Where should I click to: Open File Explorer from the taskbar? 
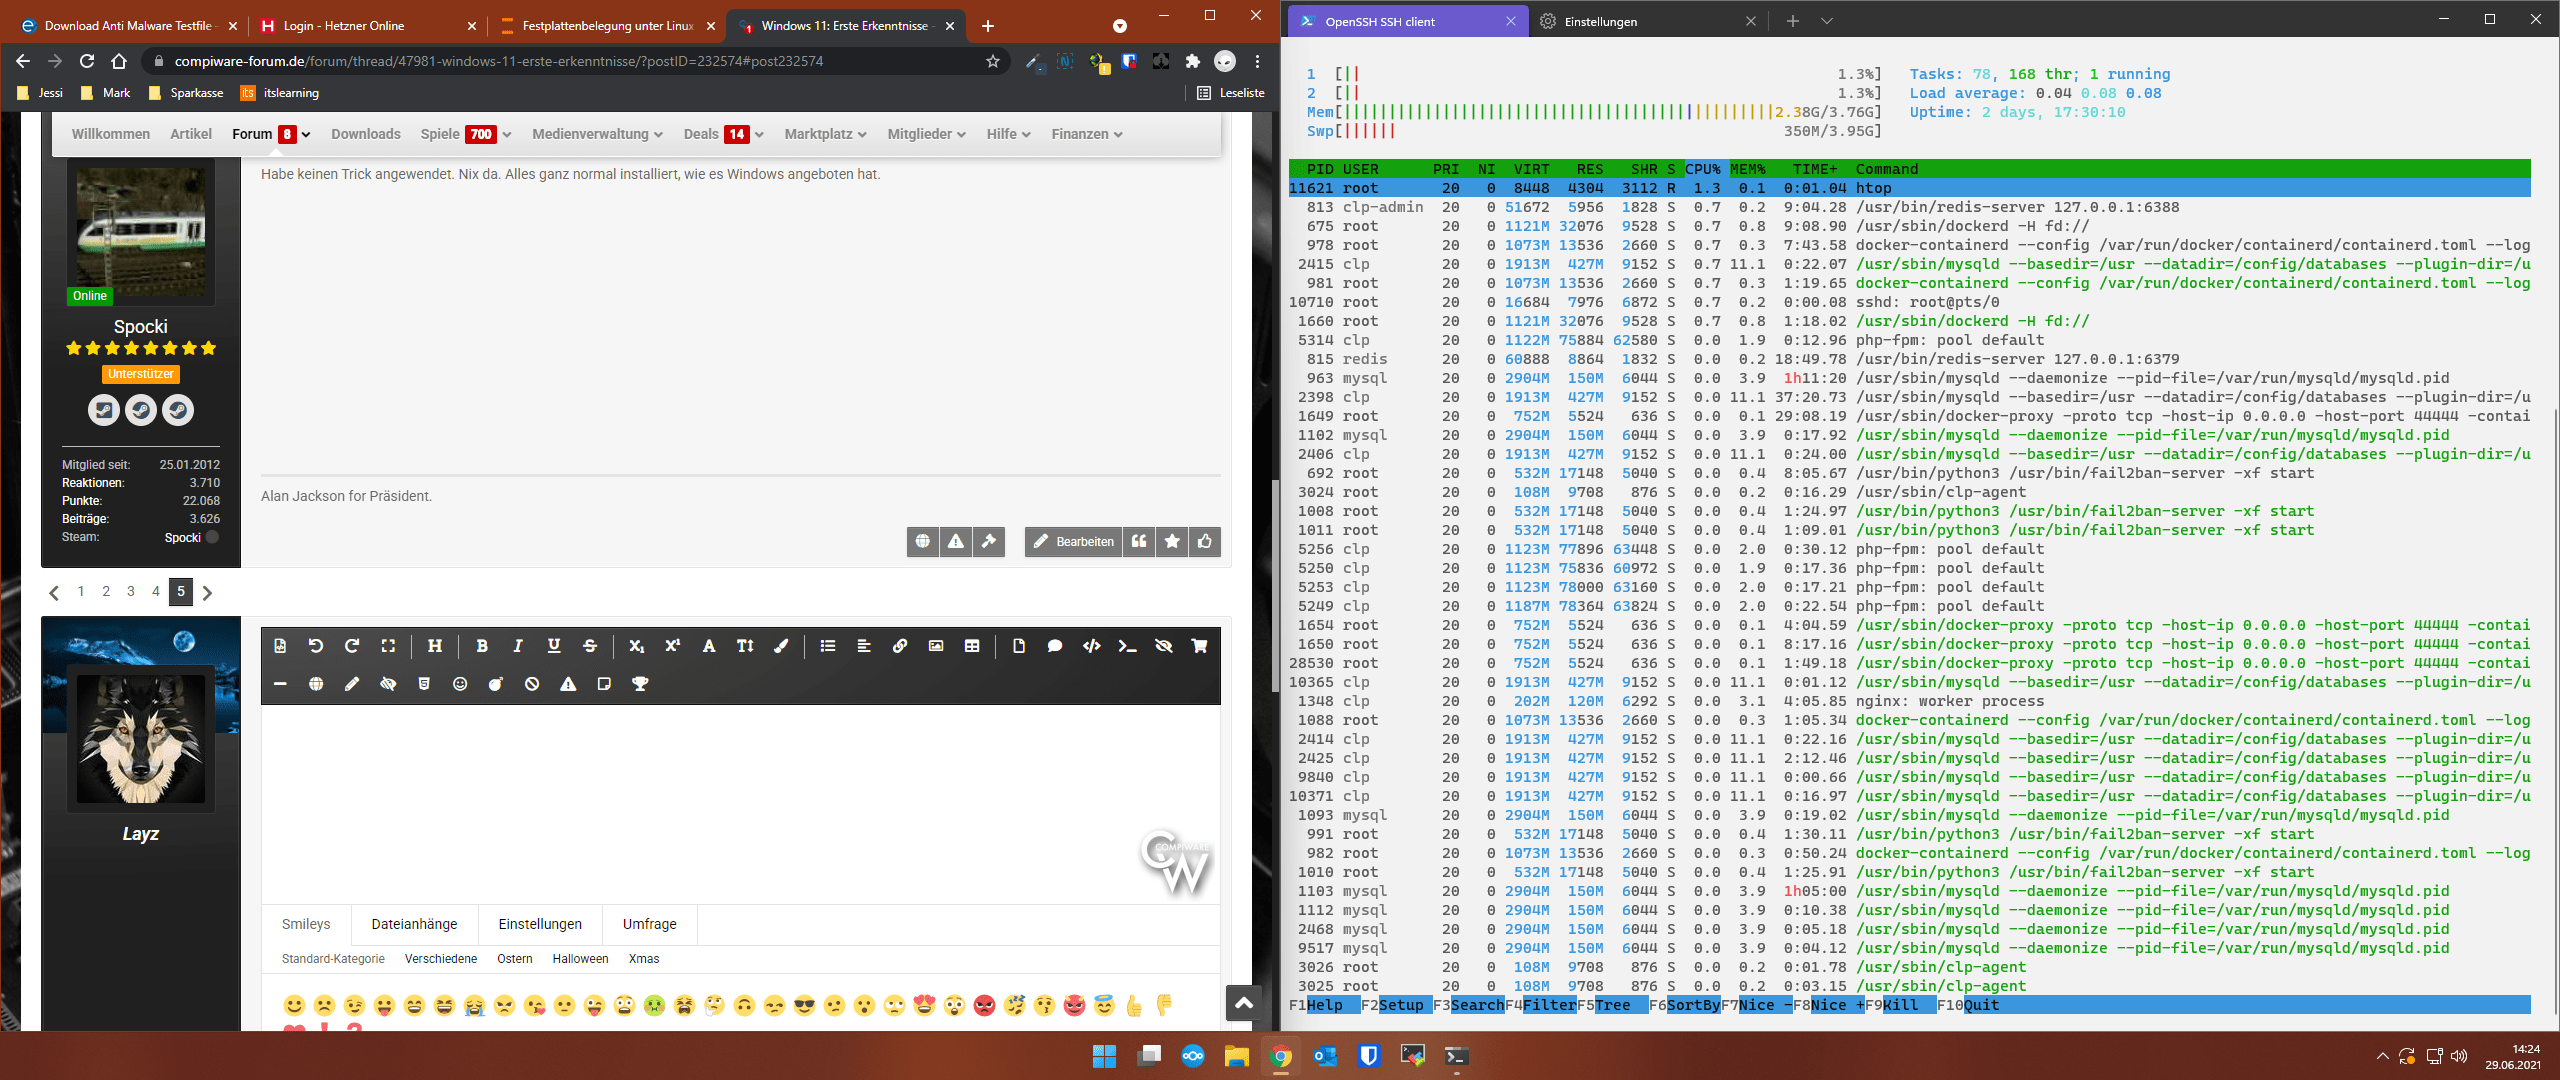[1236, 1056]
